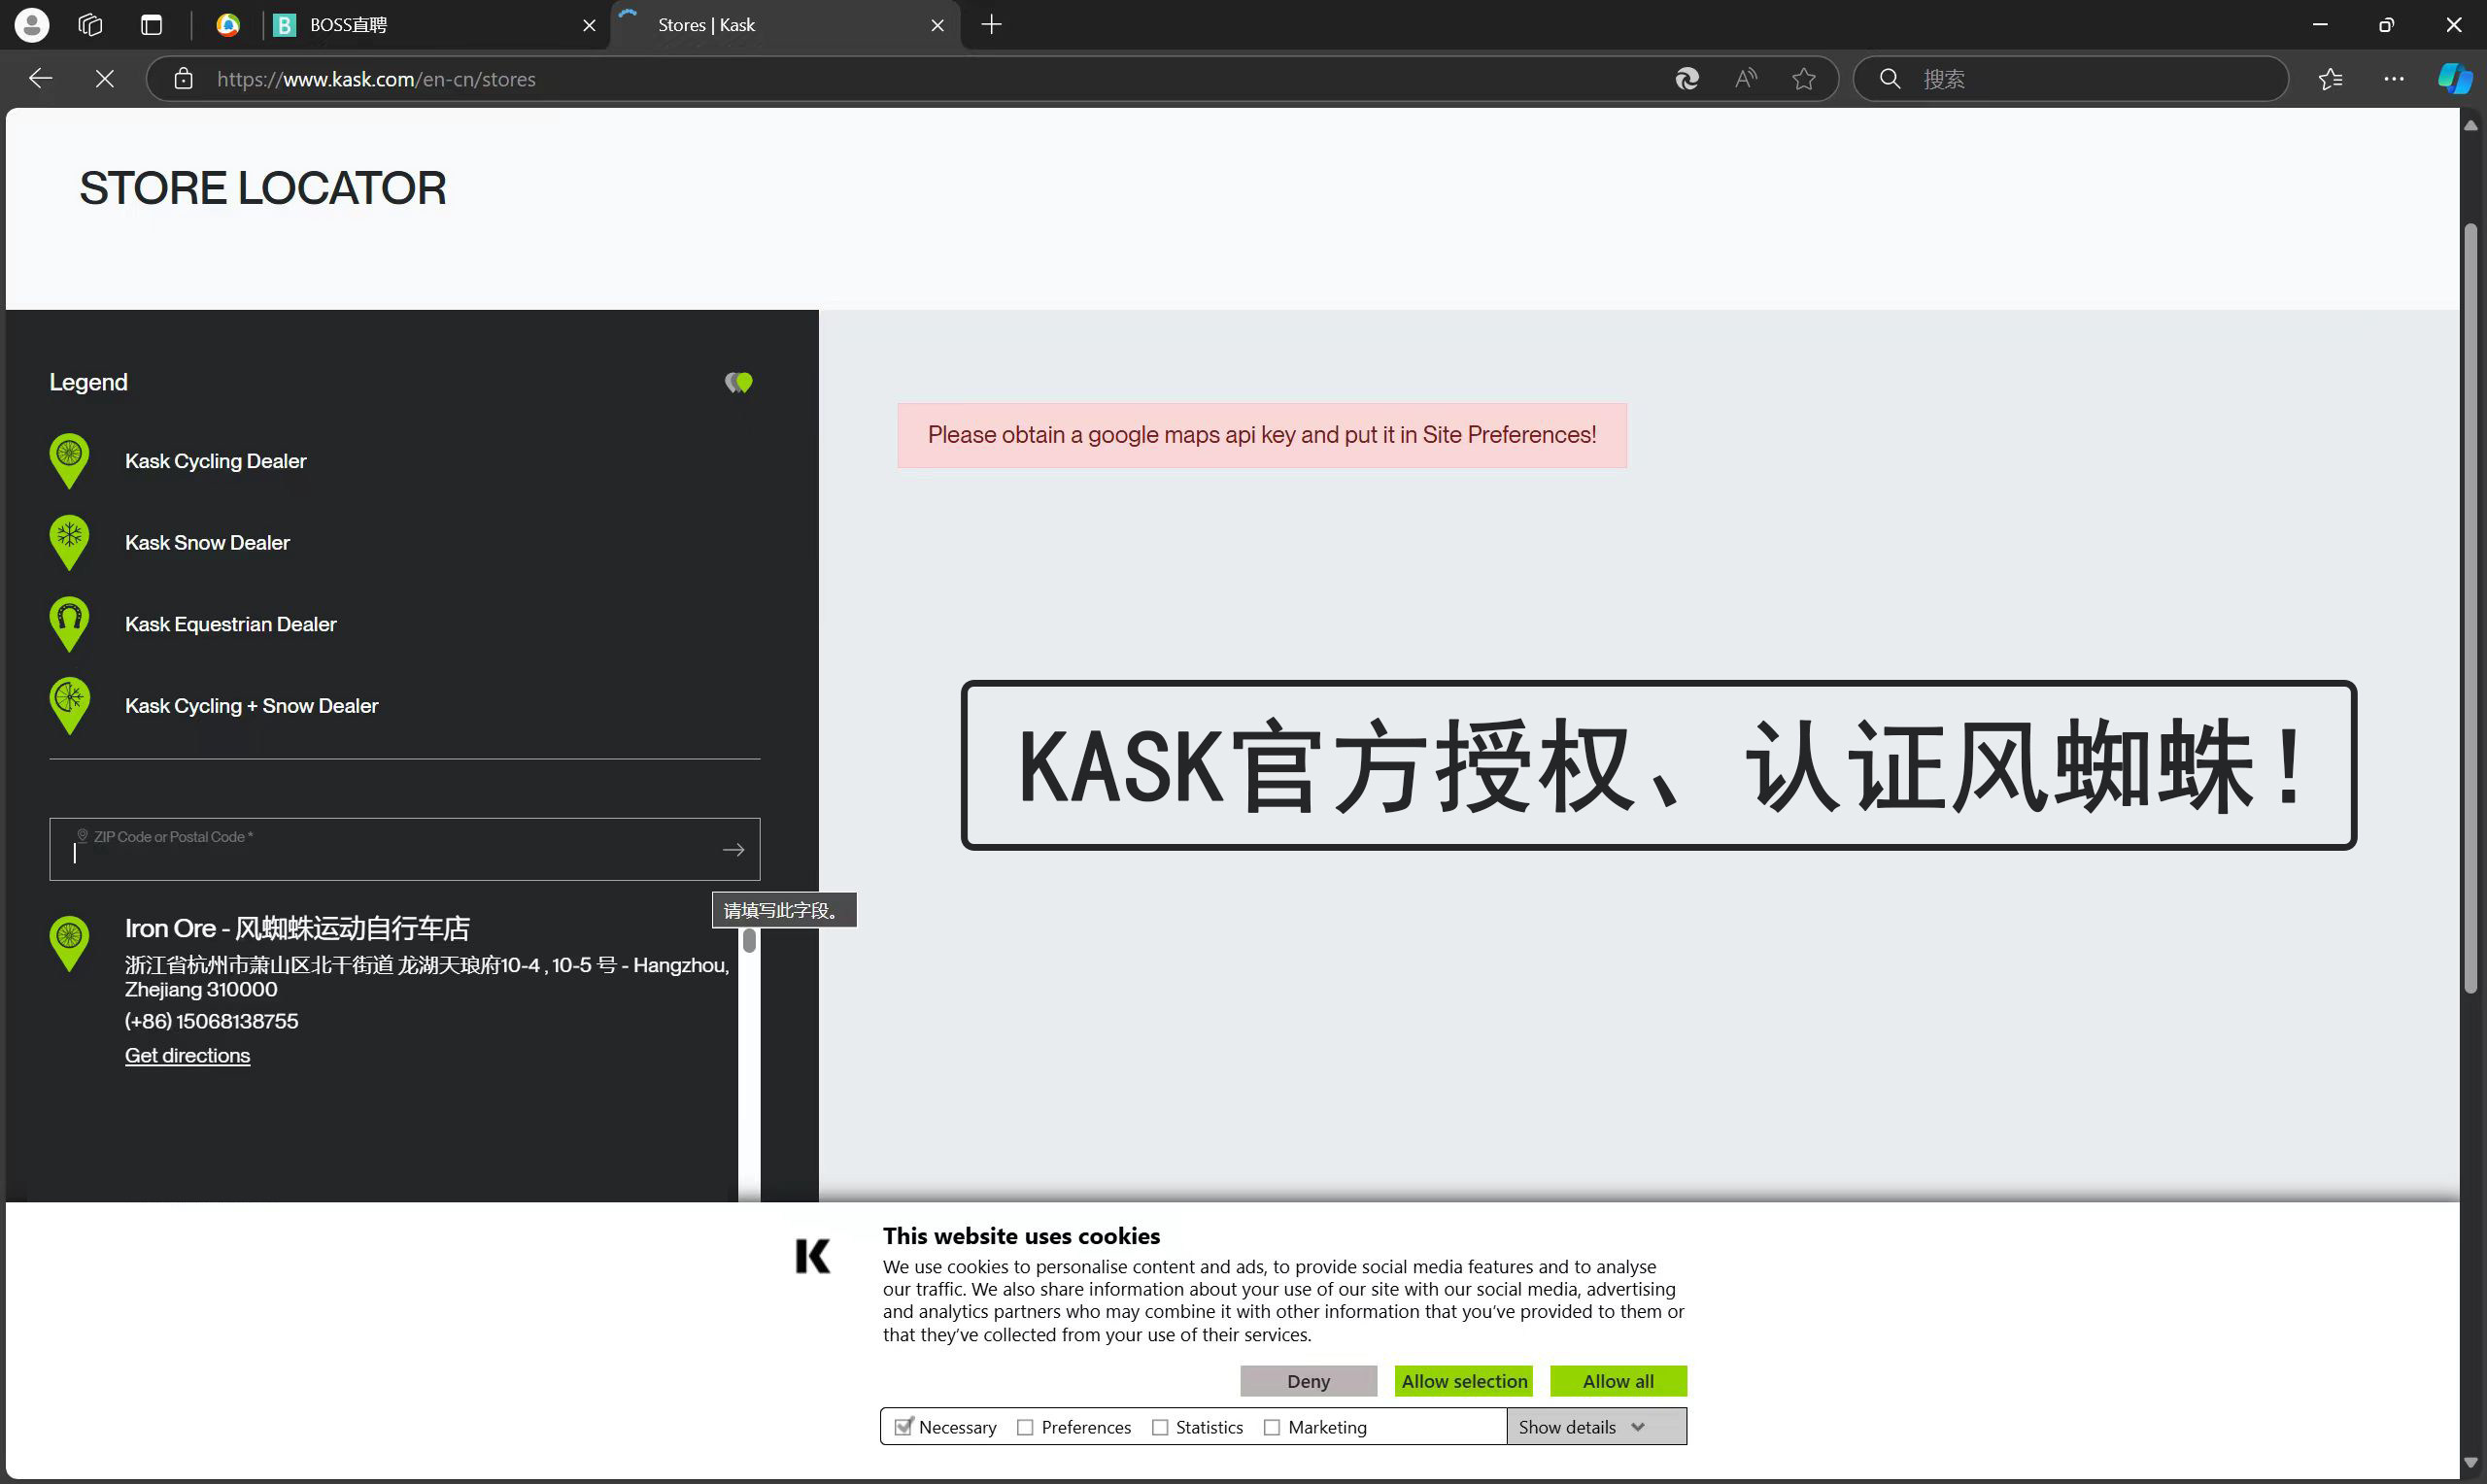The image size is (2487, 1484).
Task: Click the store address line ending Zhejiang 310000
Action: point(427,978)
